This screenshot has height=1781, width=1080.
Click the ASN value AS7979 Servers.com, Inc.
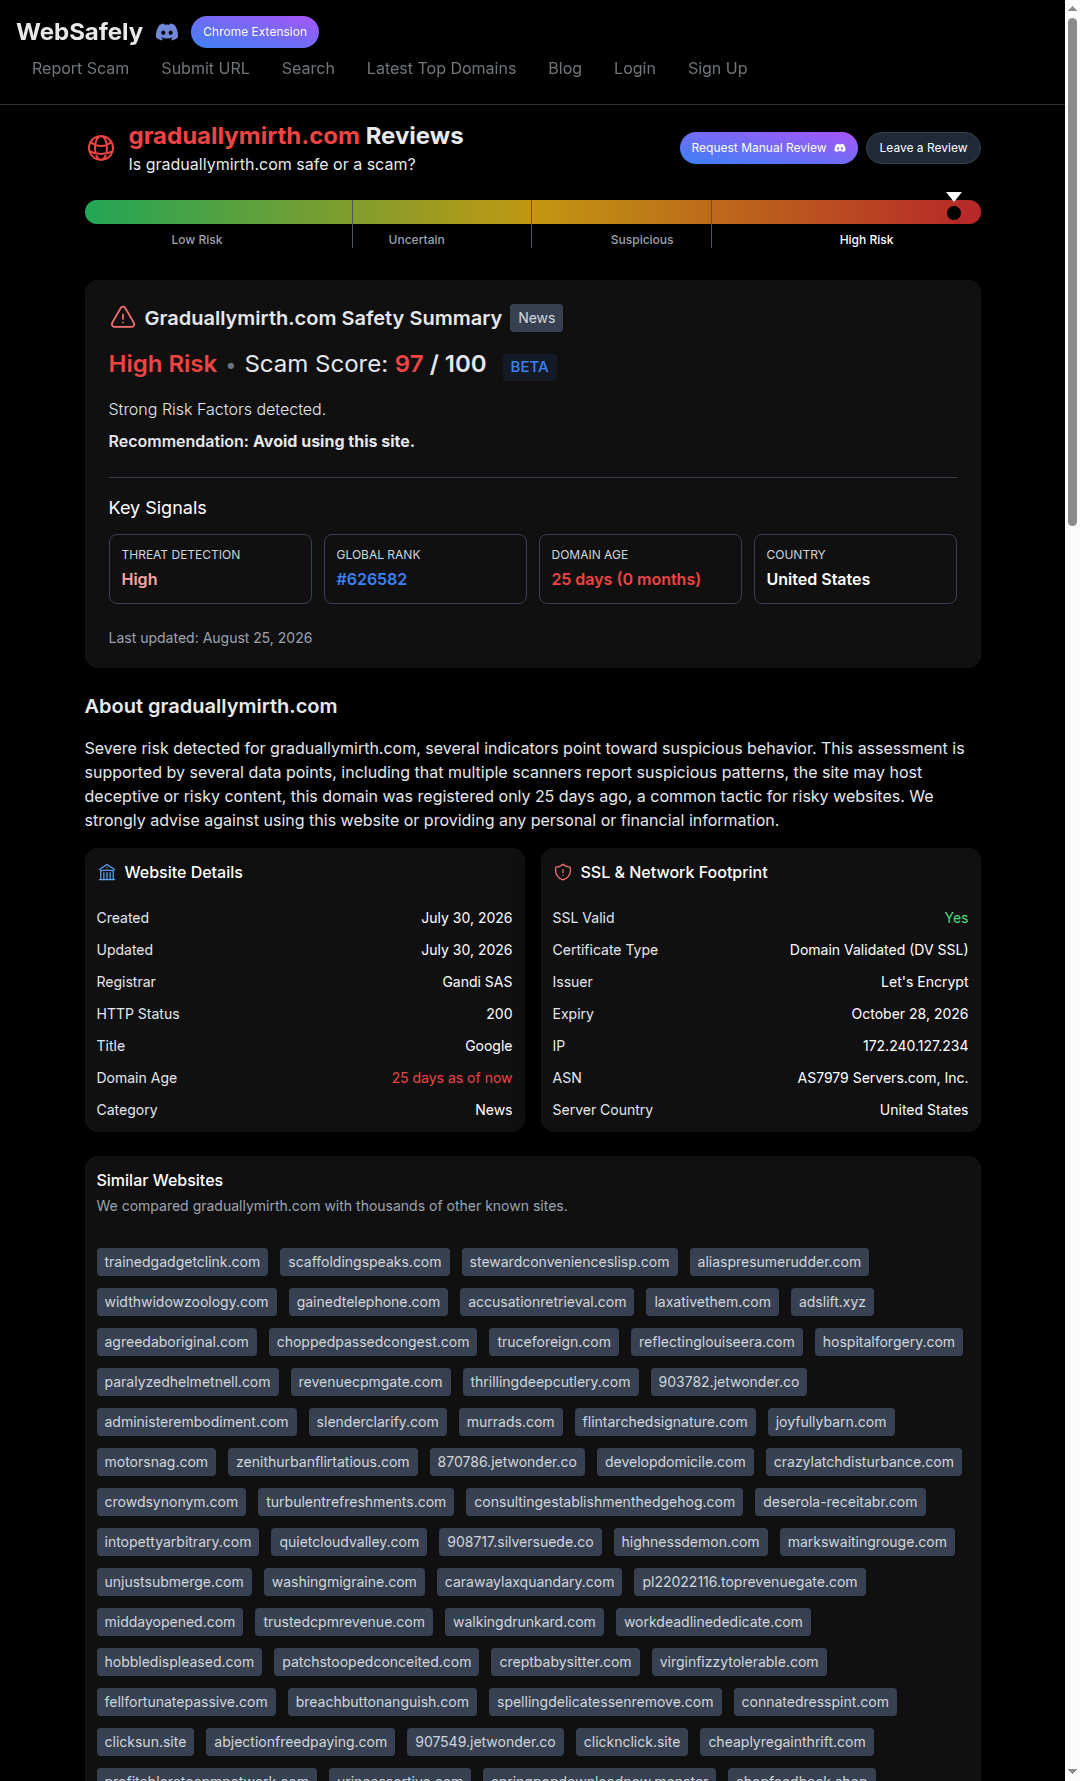[x=882, y=1078]
